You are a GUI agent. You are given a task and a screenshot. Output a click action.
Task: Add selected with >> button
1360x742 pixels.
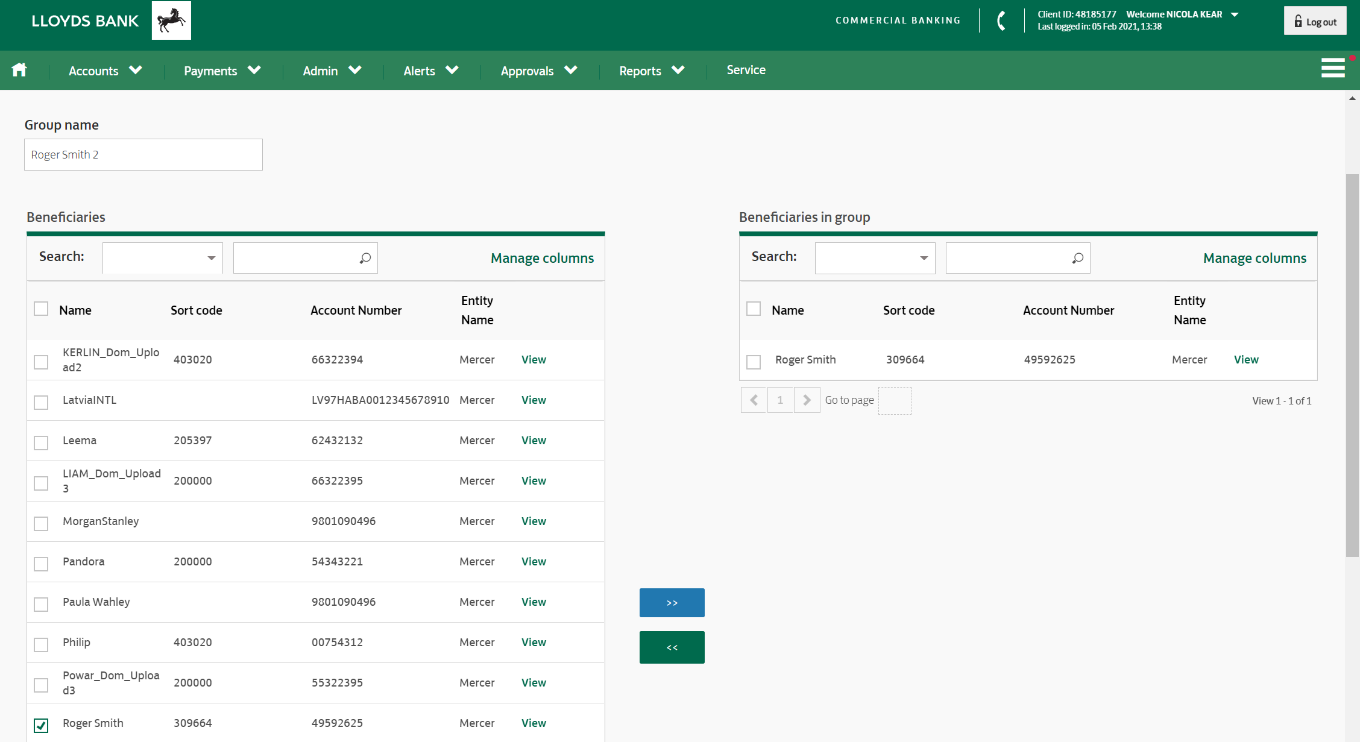(672, 603)
